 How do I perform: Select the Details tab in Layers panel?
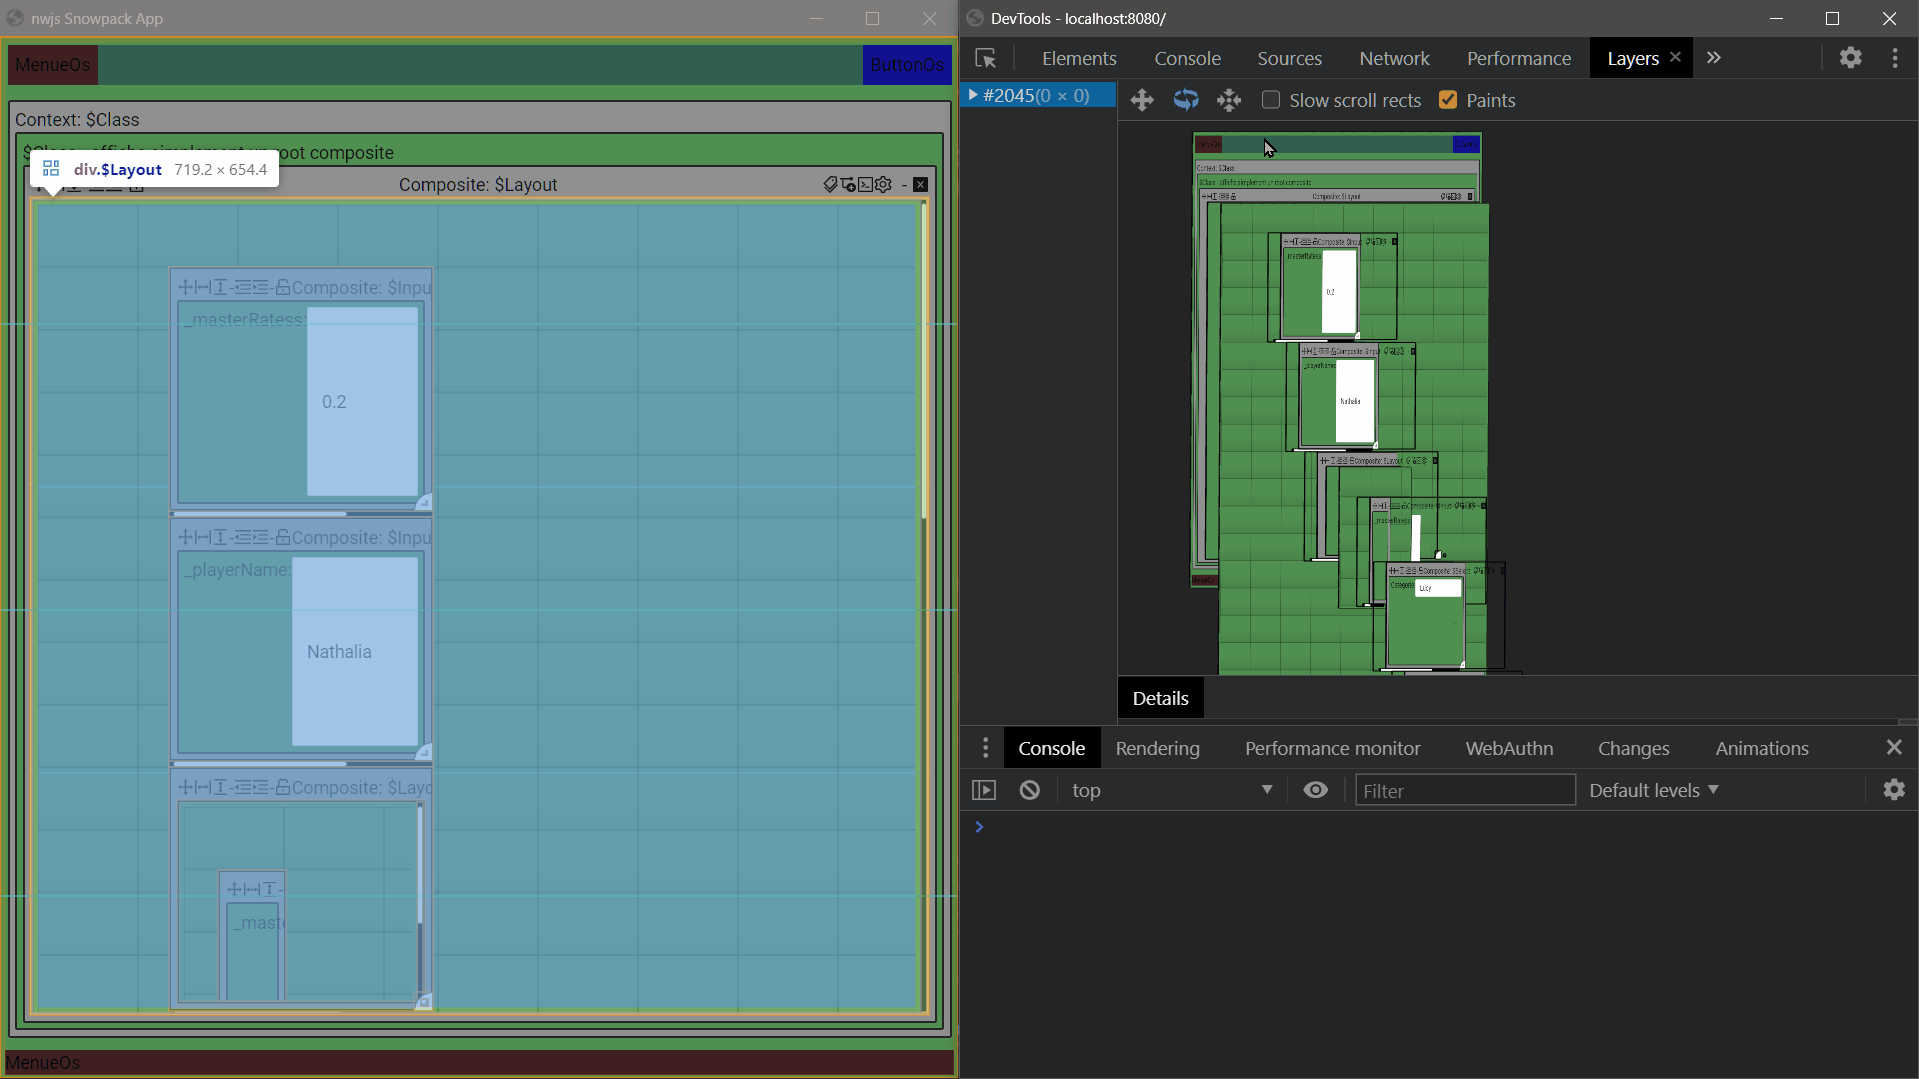point(1160,698)
